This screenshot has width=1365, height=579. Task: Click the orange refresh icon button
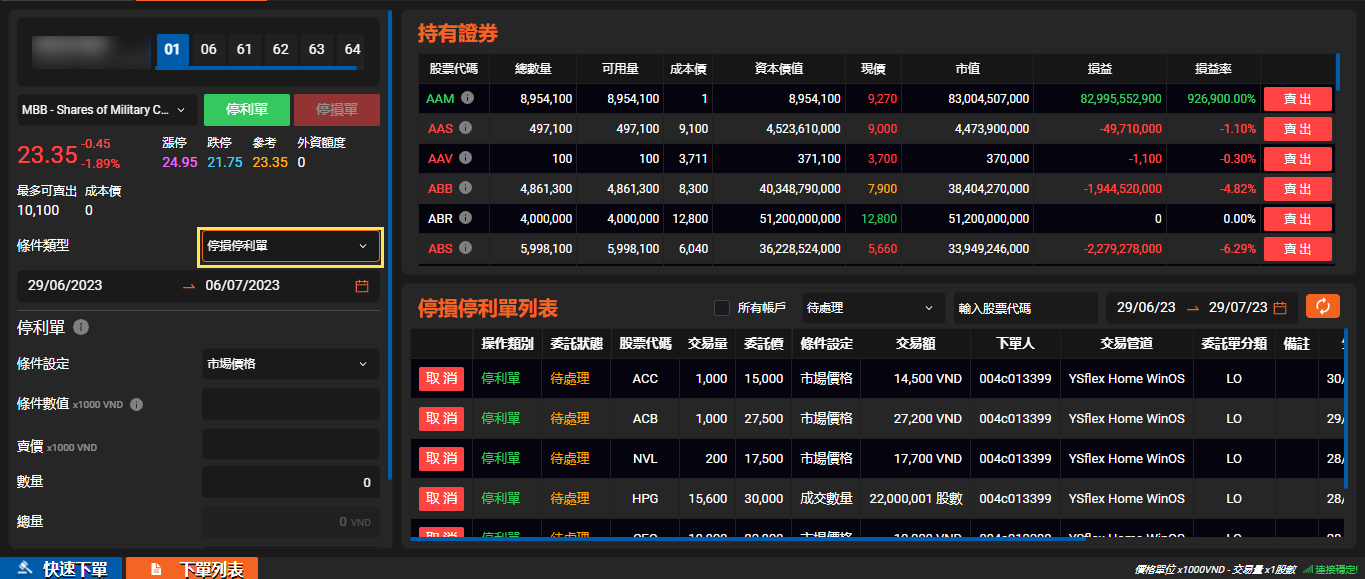pyautogui.click(x=1322, y=307)
